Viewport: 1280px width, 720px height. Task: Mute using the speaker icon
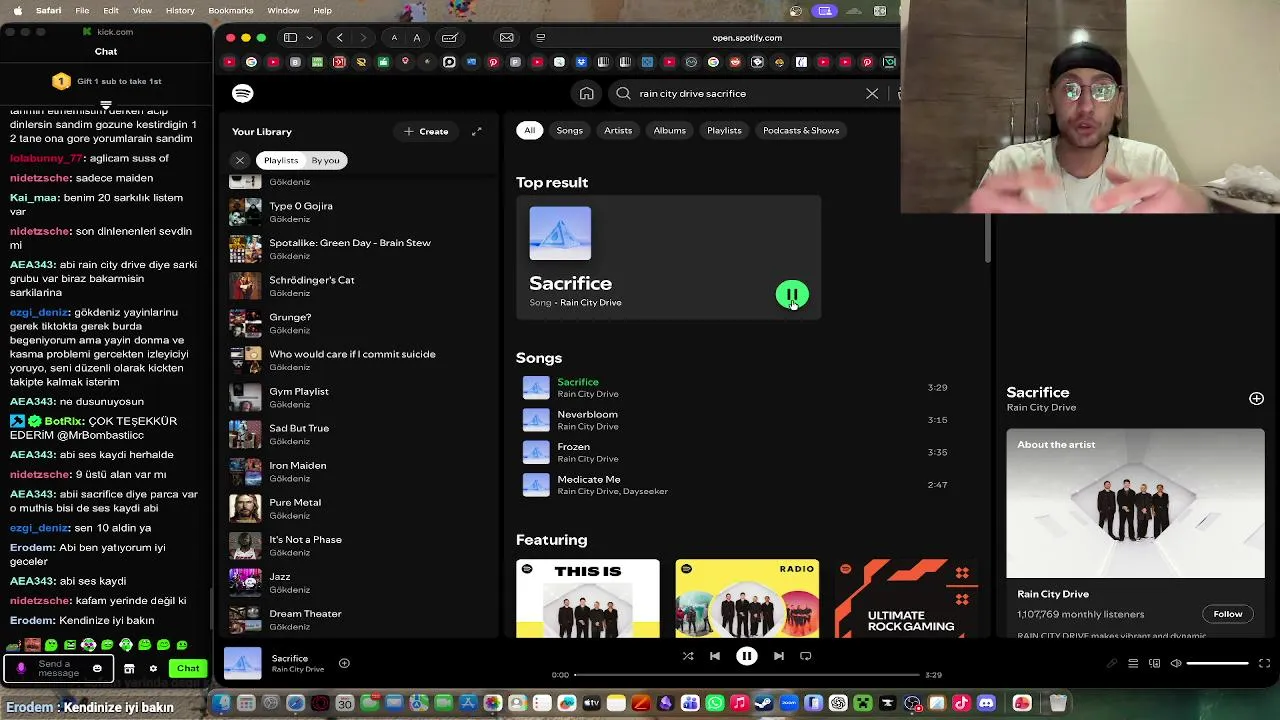click(1176, 663)
